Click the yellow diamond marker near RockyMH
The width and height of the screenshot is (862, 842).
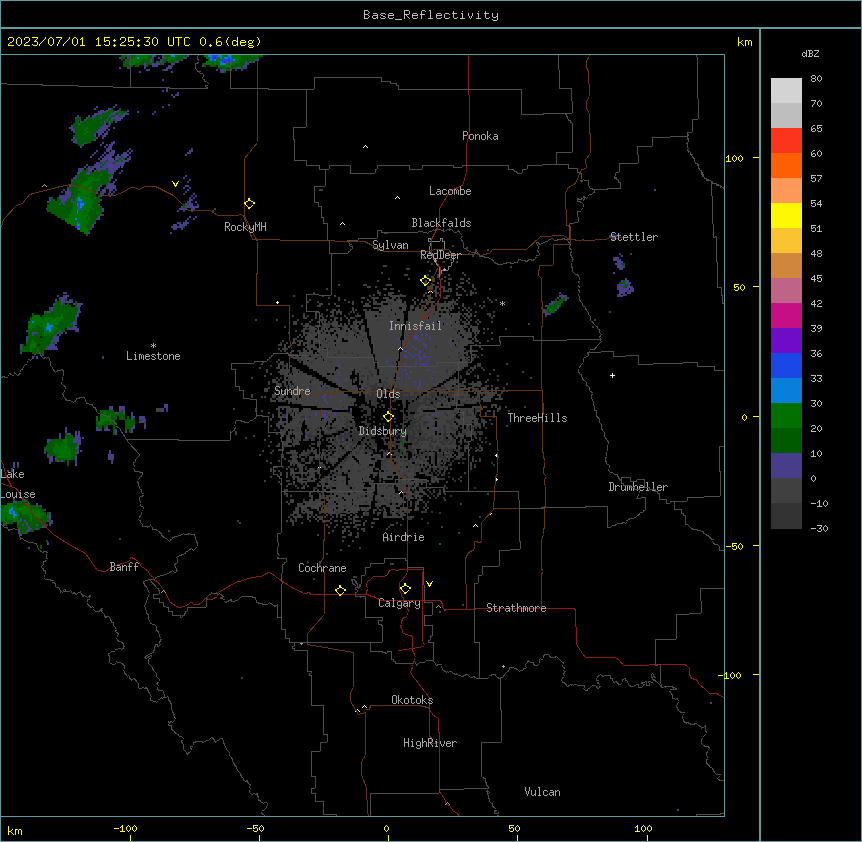click(x=249, y=204)
